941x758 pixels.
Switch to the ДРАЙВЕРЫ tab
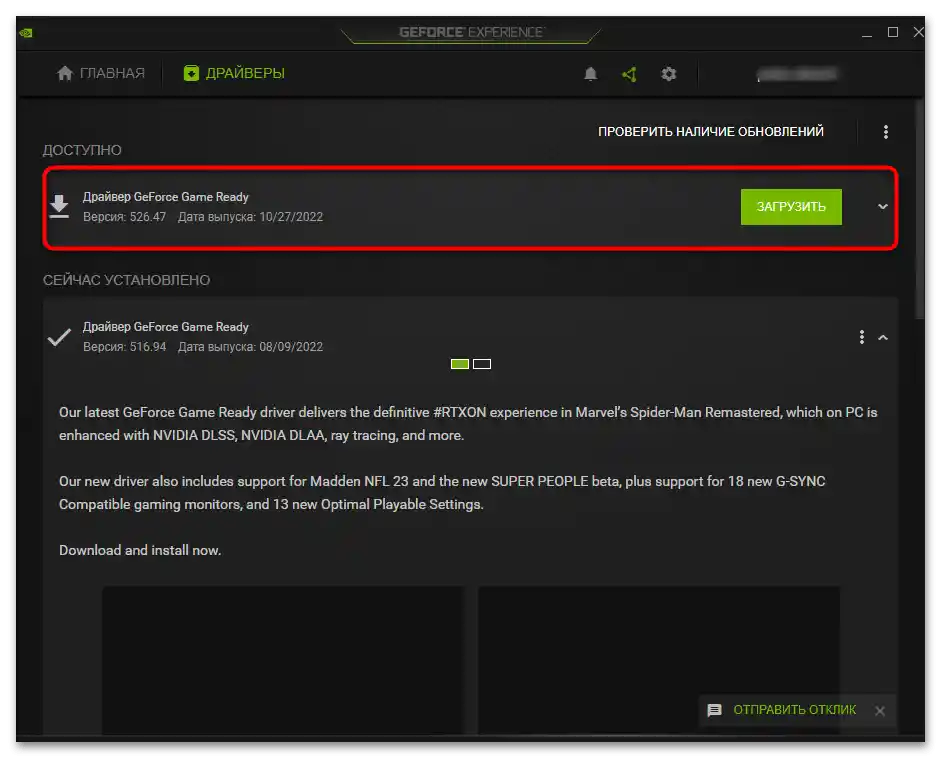[234, 73]
